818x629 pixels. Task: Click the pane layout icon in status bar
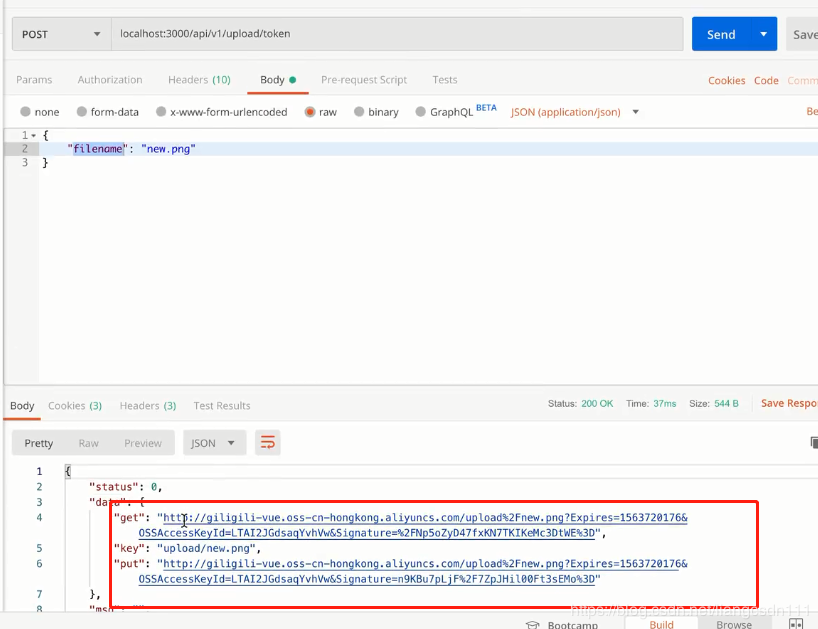click(796, 624)
